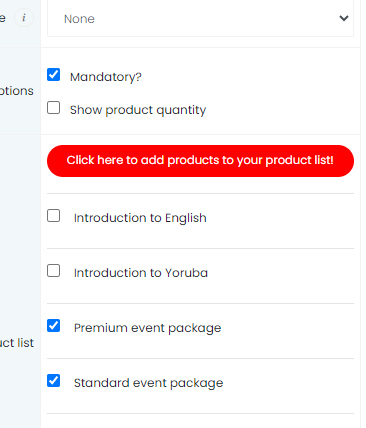366x428 pixels.
Task: Click the Show product quantity label
Action: coord(138,110)
